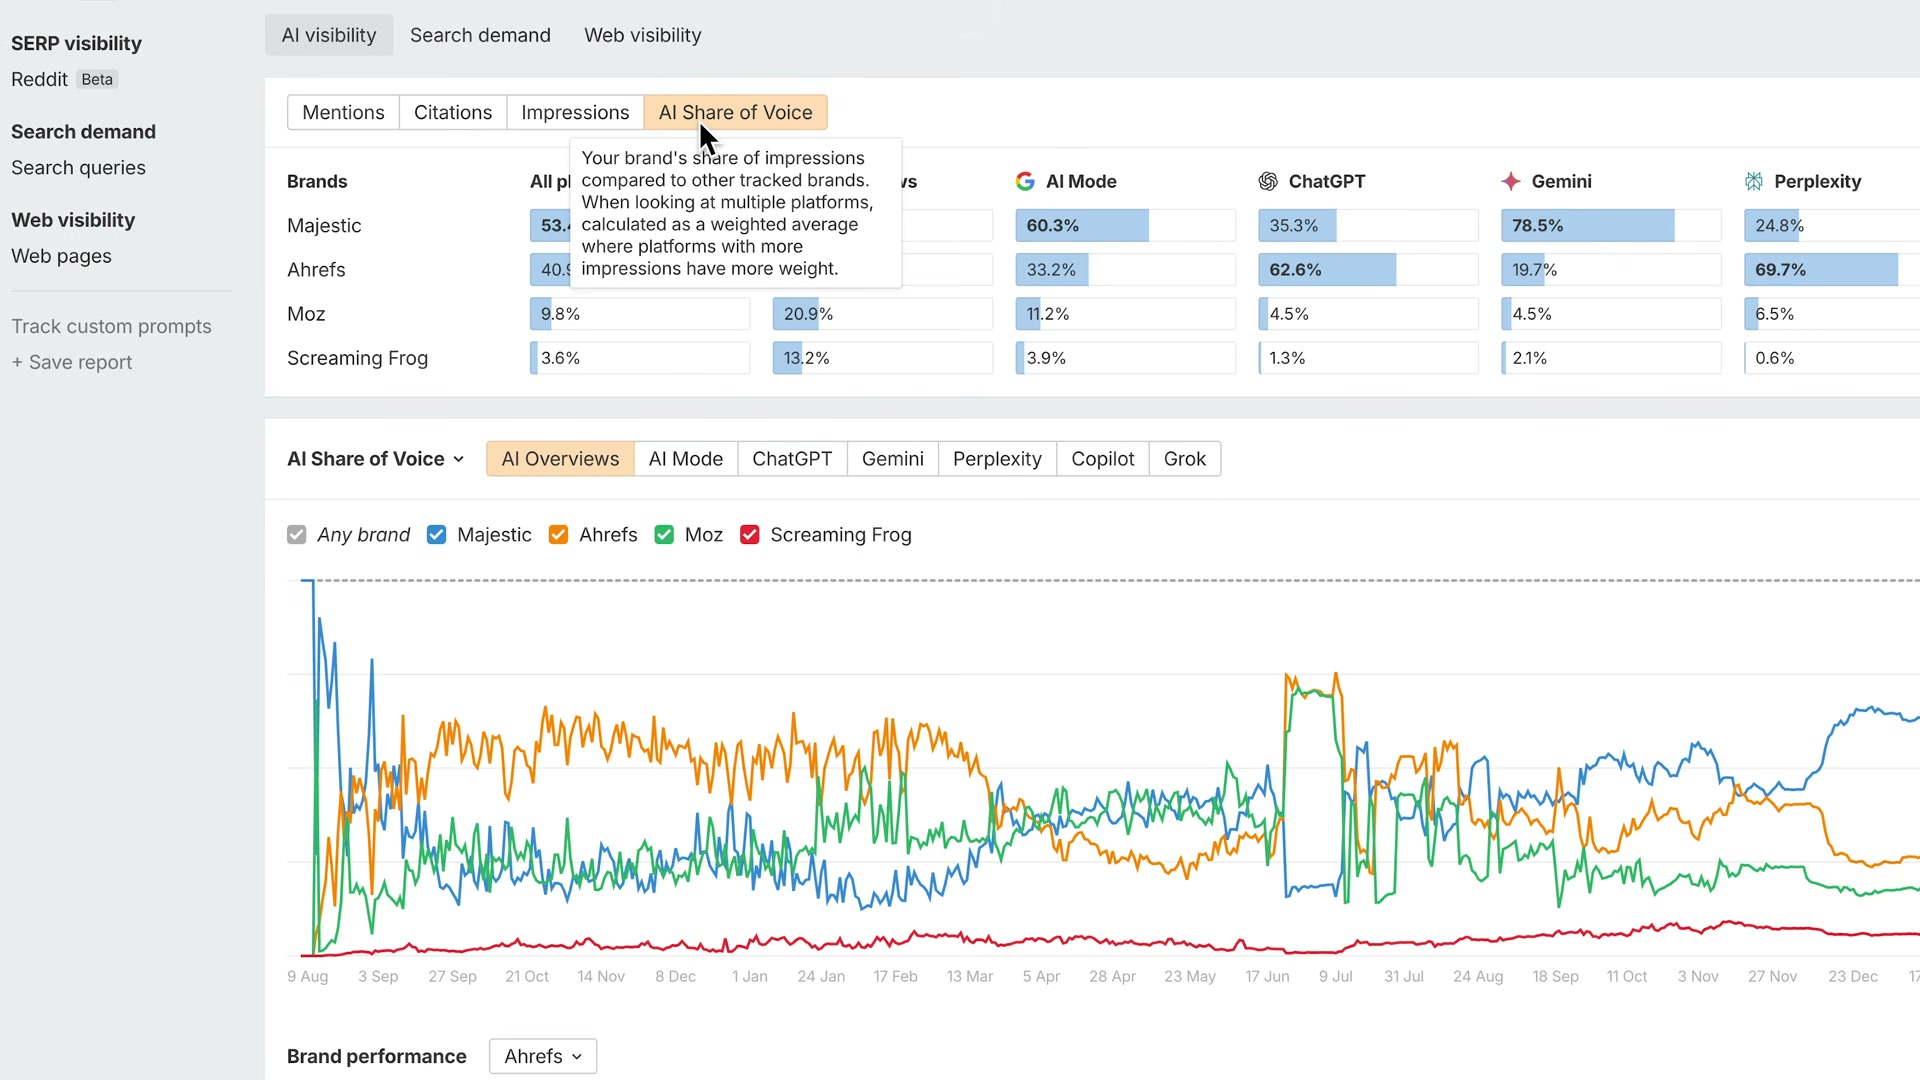Click Screaming Frog 0.6% Perplexity value
The image size is (1920, 1080).
[1774, 358]
